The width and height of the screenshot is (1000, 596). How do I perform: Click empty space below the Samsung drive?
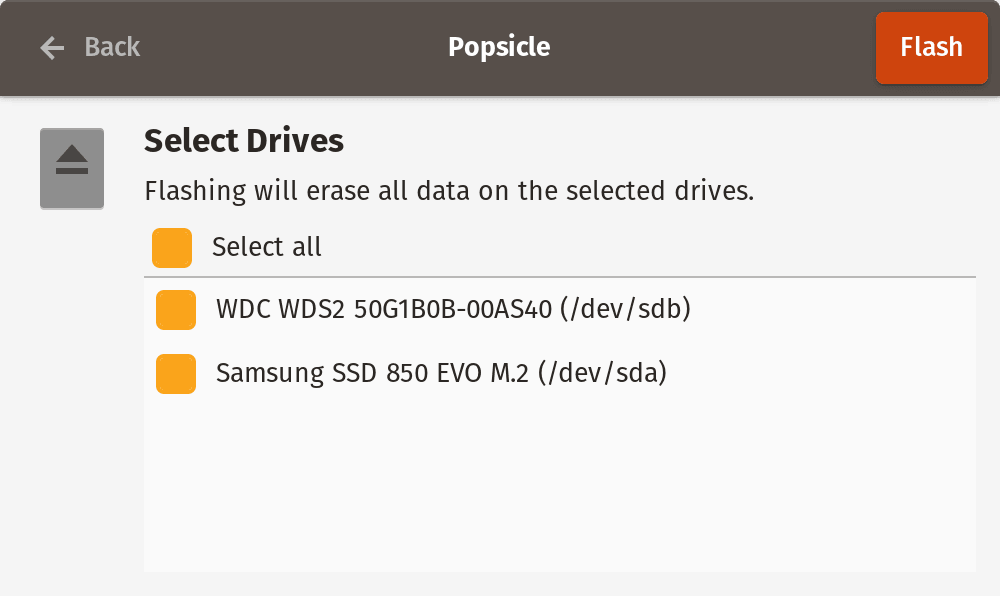click(x=560, y=480)
